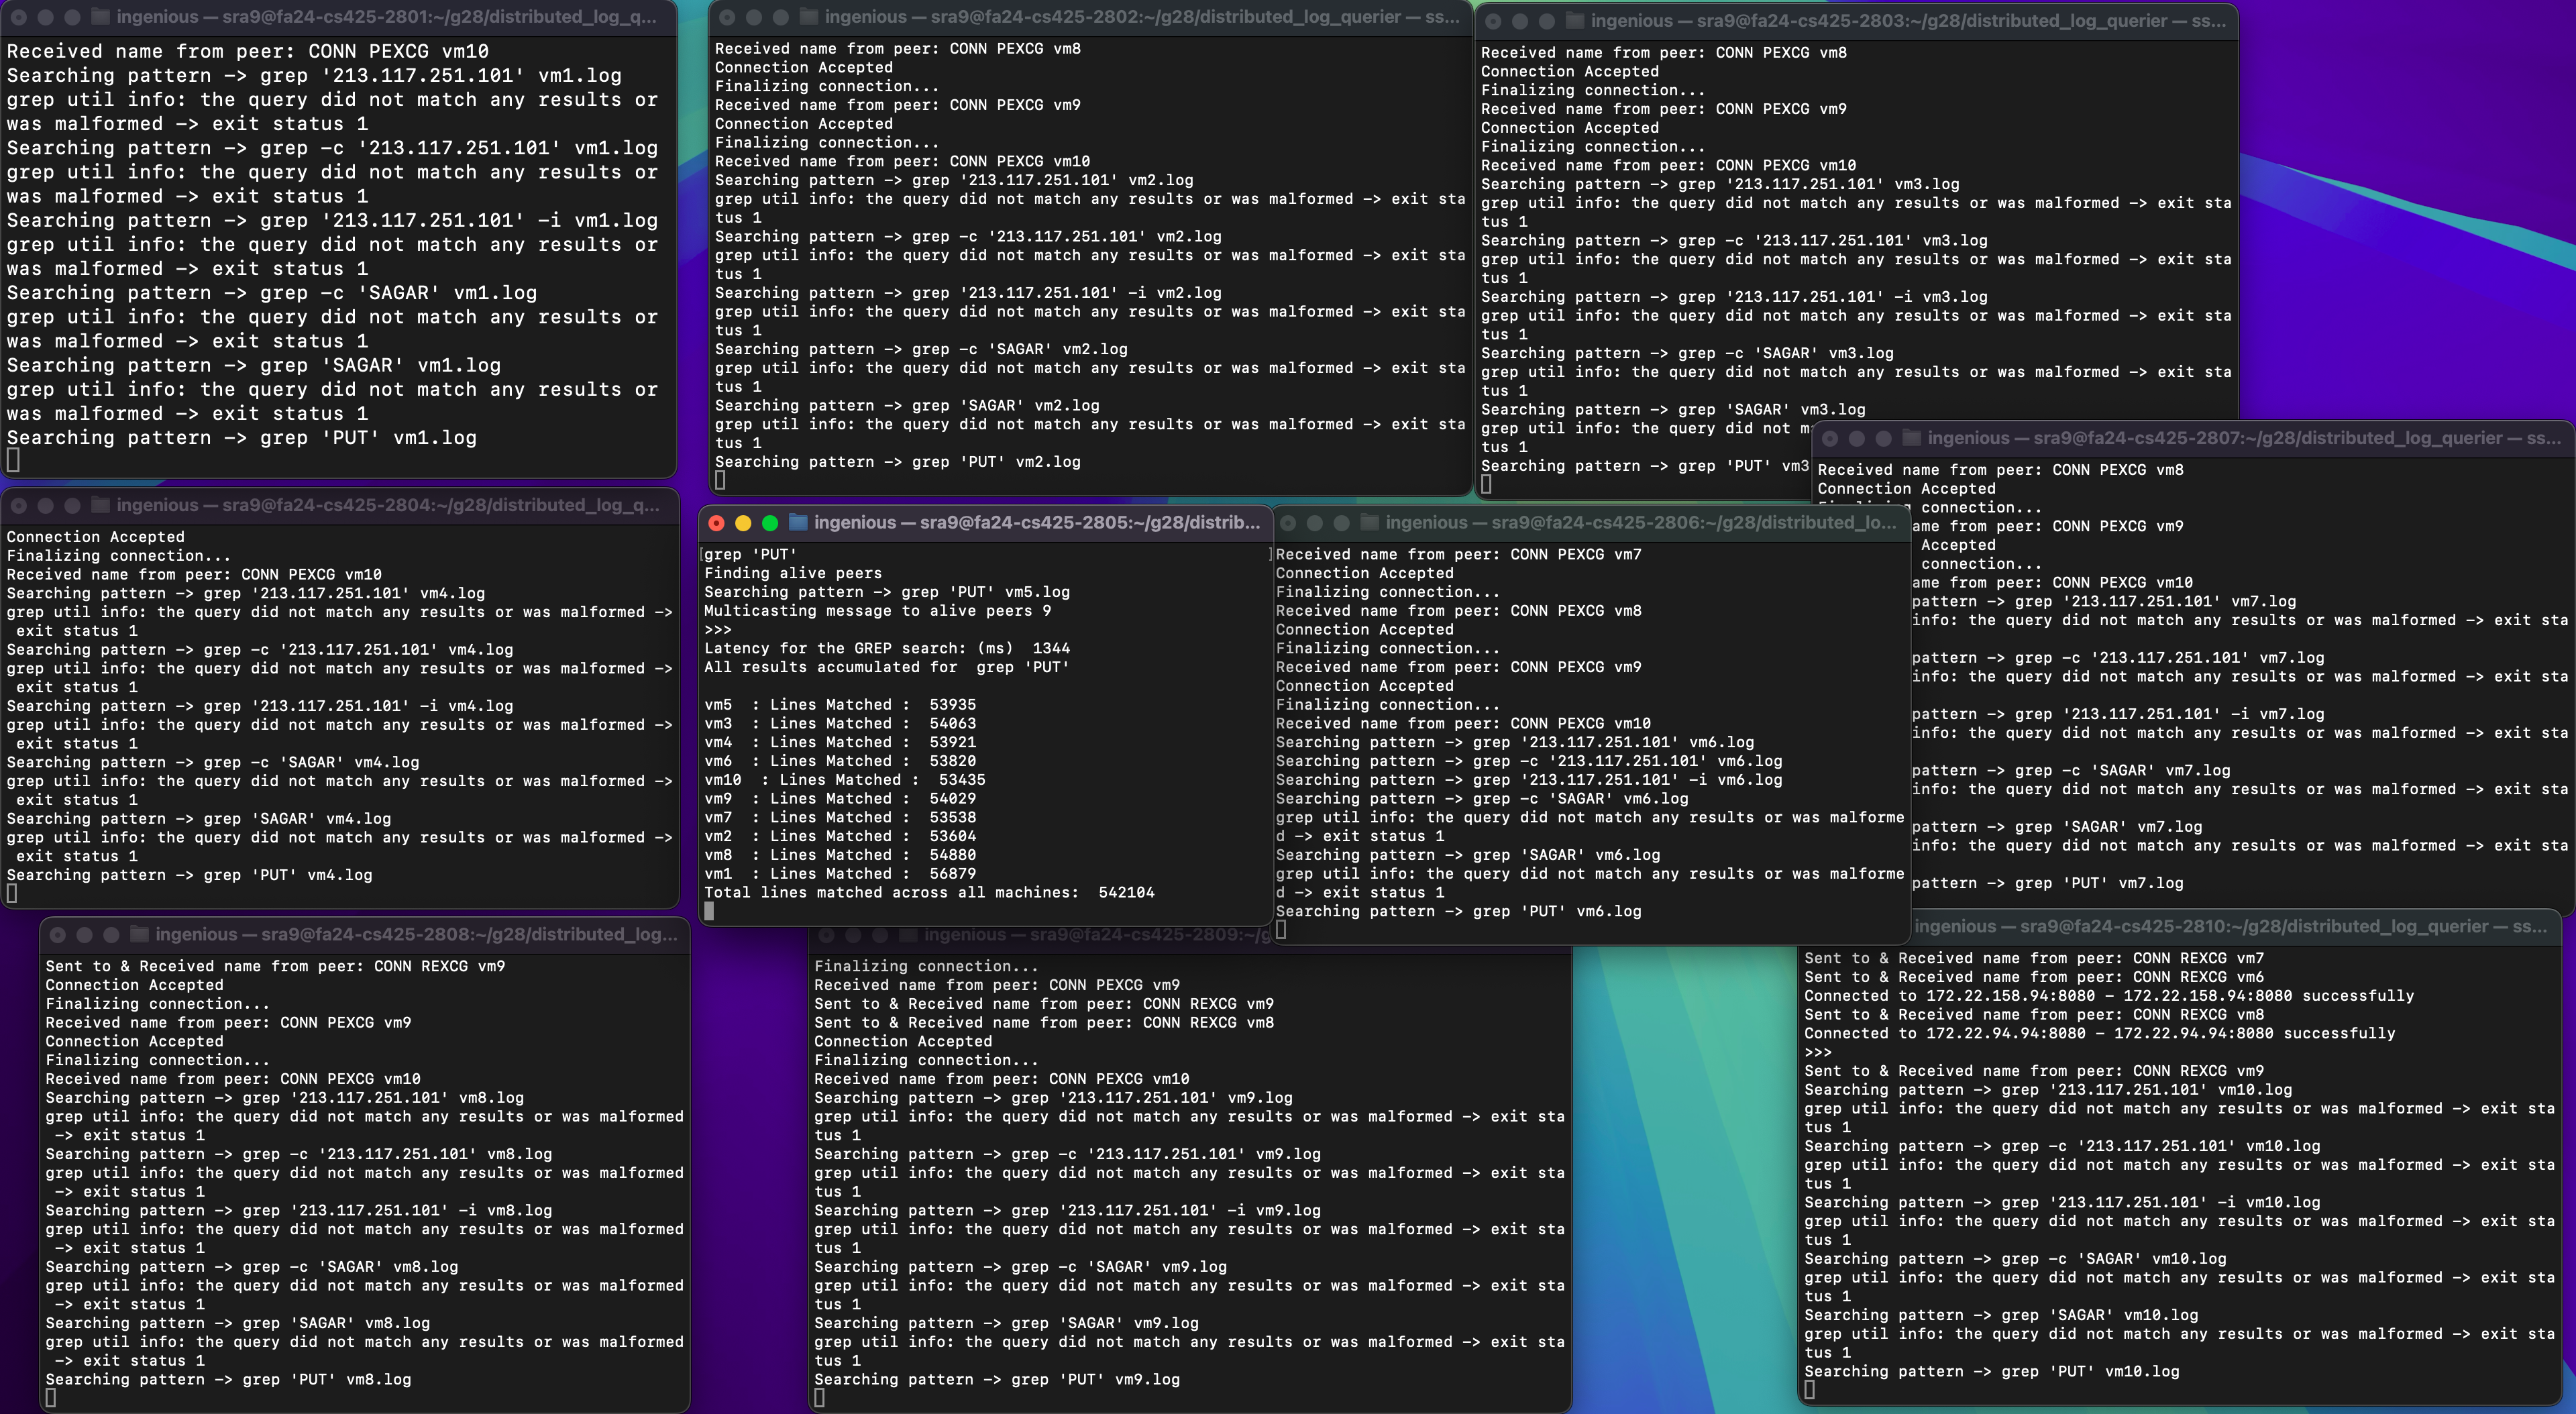Focus the fa24-cs425-2801 terminal by its title

386,17
